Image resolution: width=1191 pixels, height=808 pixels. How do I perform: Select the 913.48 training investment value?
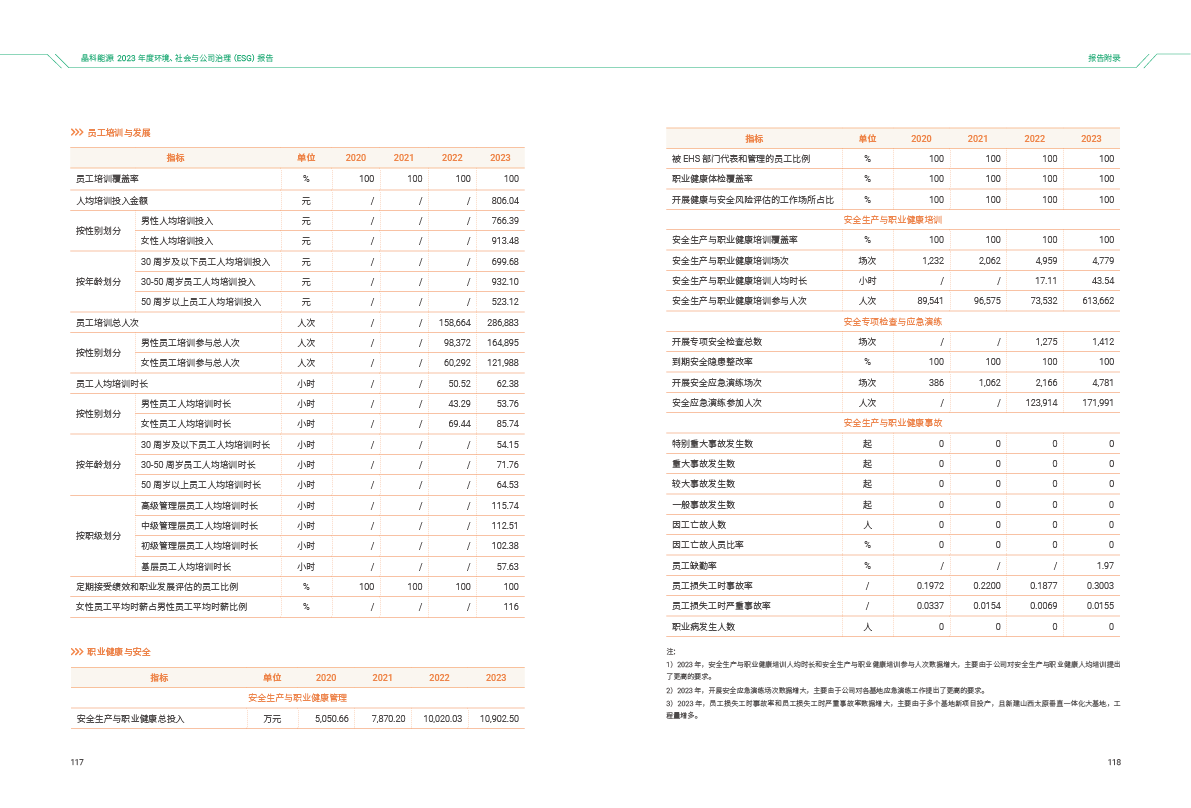coord(505,241)
